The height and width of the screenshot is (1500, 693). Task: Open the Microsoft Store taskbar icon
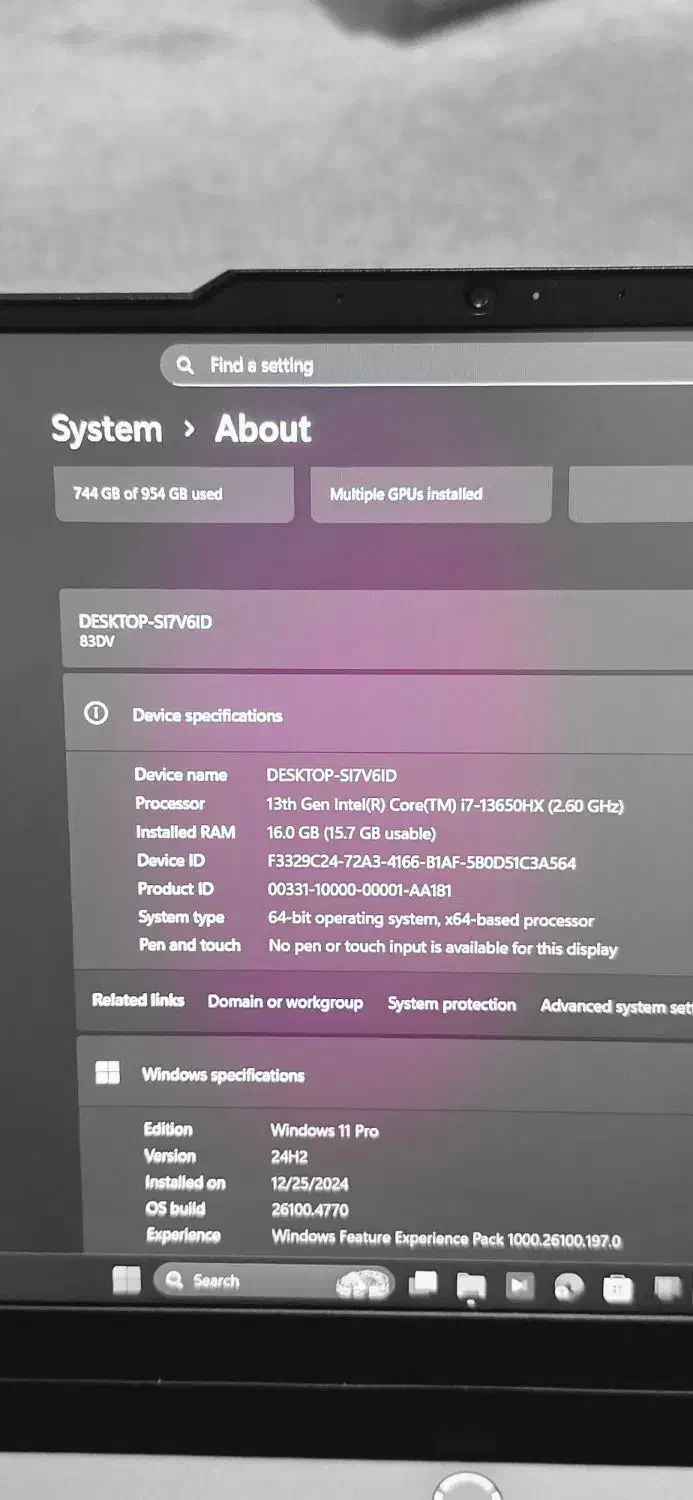[618, 1289]
